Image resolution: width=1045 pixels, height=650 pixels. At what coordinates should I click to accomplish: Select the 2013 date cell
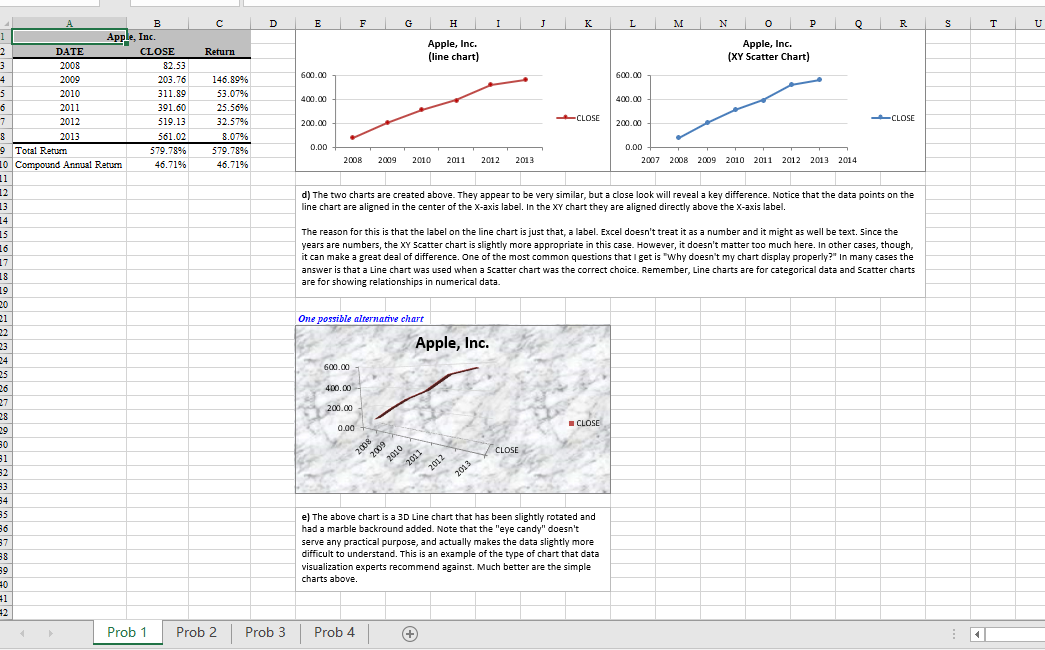pos(69,136)
